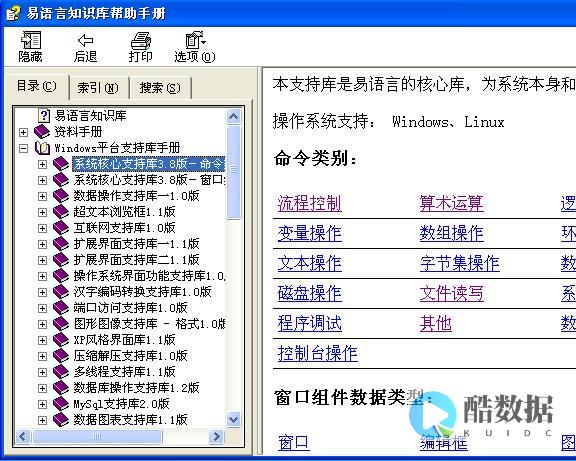Viewport: 576px width, 461px height.
Task: Select the MySql支持库2.0版 tree item
Action: [121, 404]
